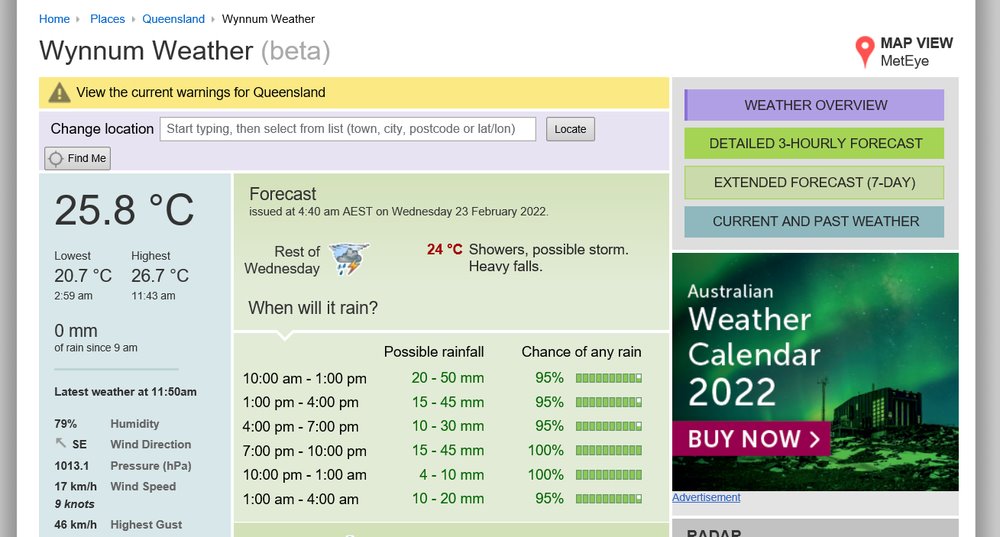The width and height of the screenshot is (1000, 537).
Task: Open the Places breadcrumb link
Action: pyautogui.click(x=107, y=19)
